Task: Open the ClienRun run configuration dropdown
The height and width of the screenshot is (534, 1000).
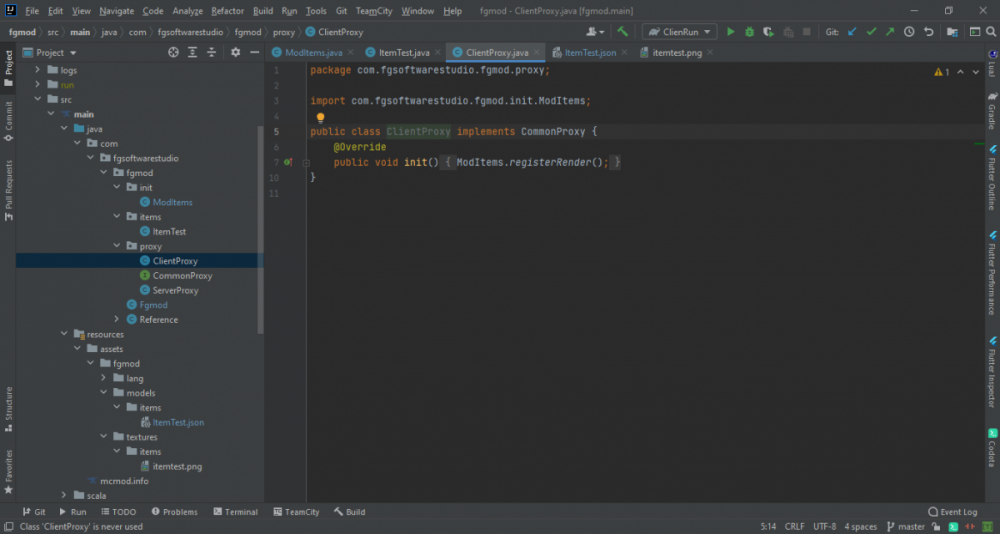Action: pyautogui.click(x=680, y=32)
